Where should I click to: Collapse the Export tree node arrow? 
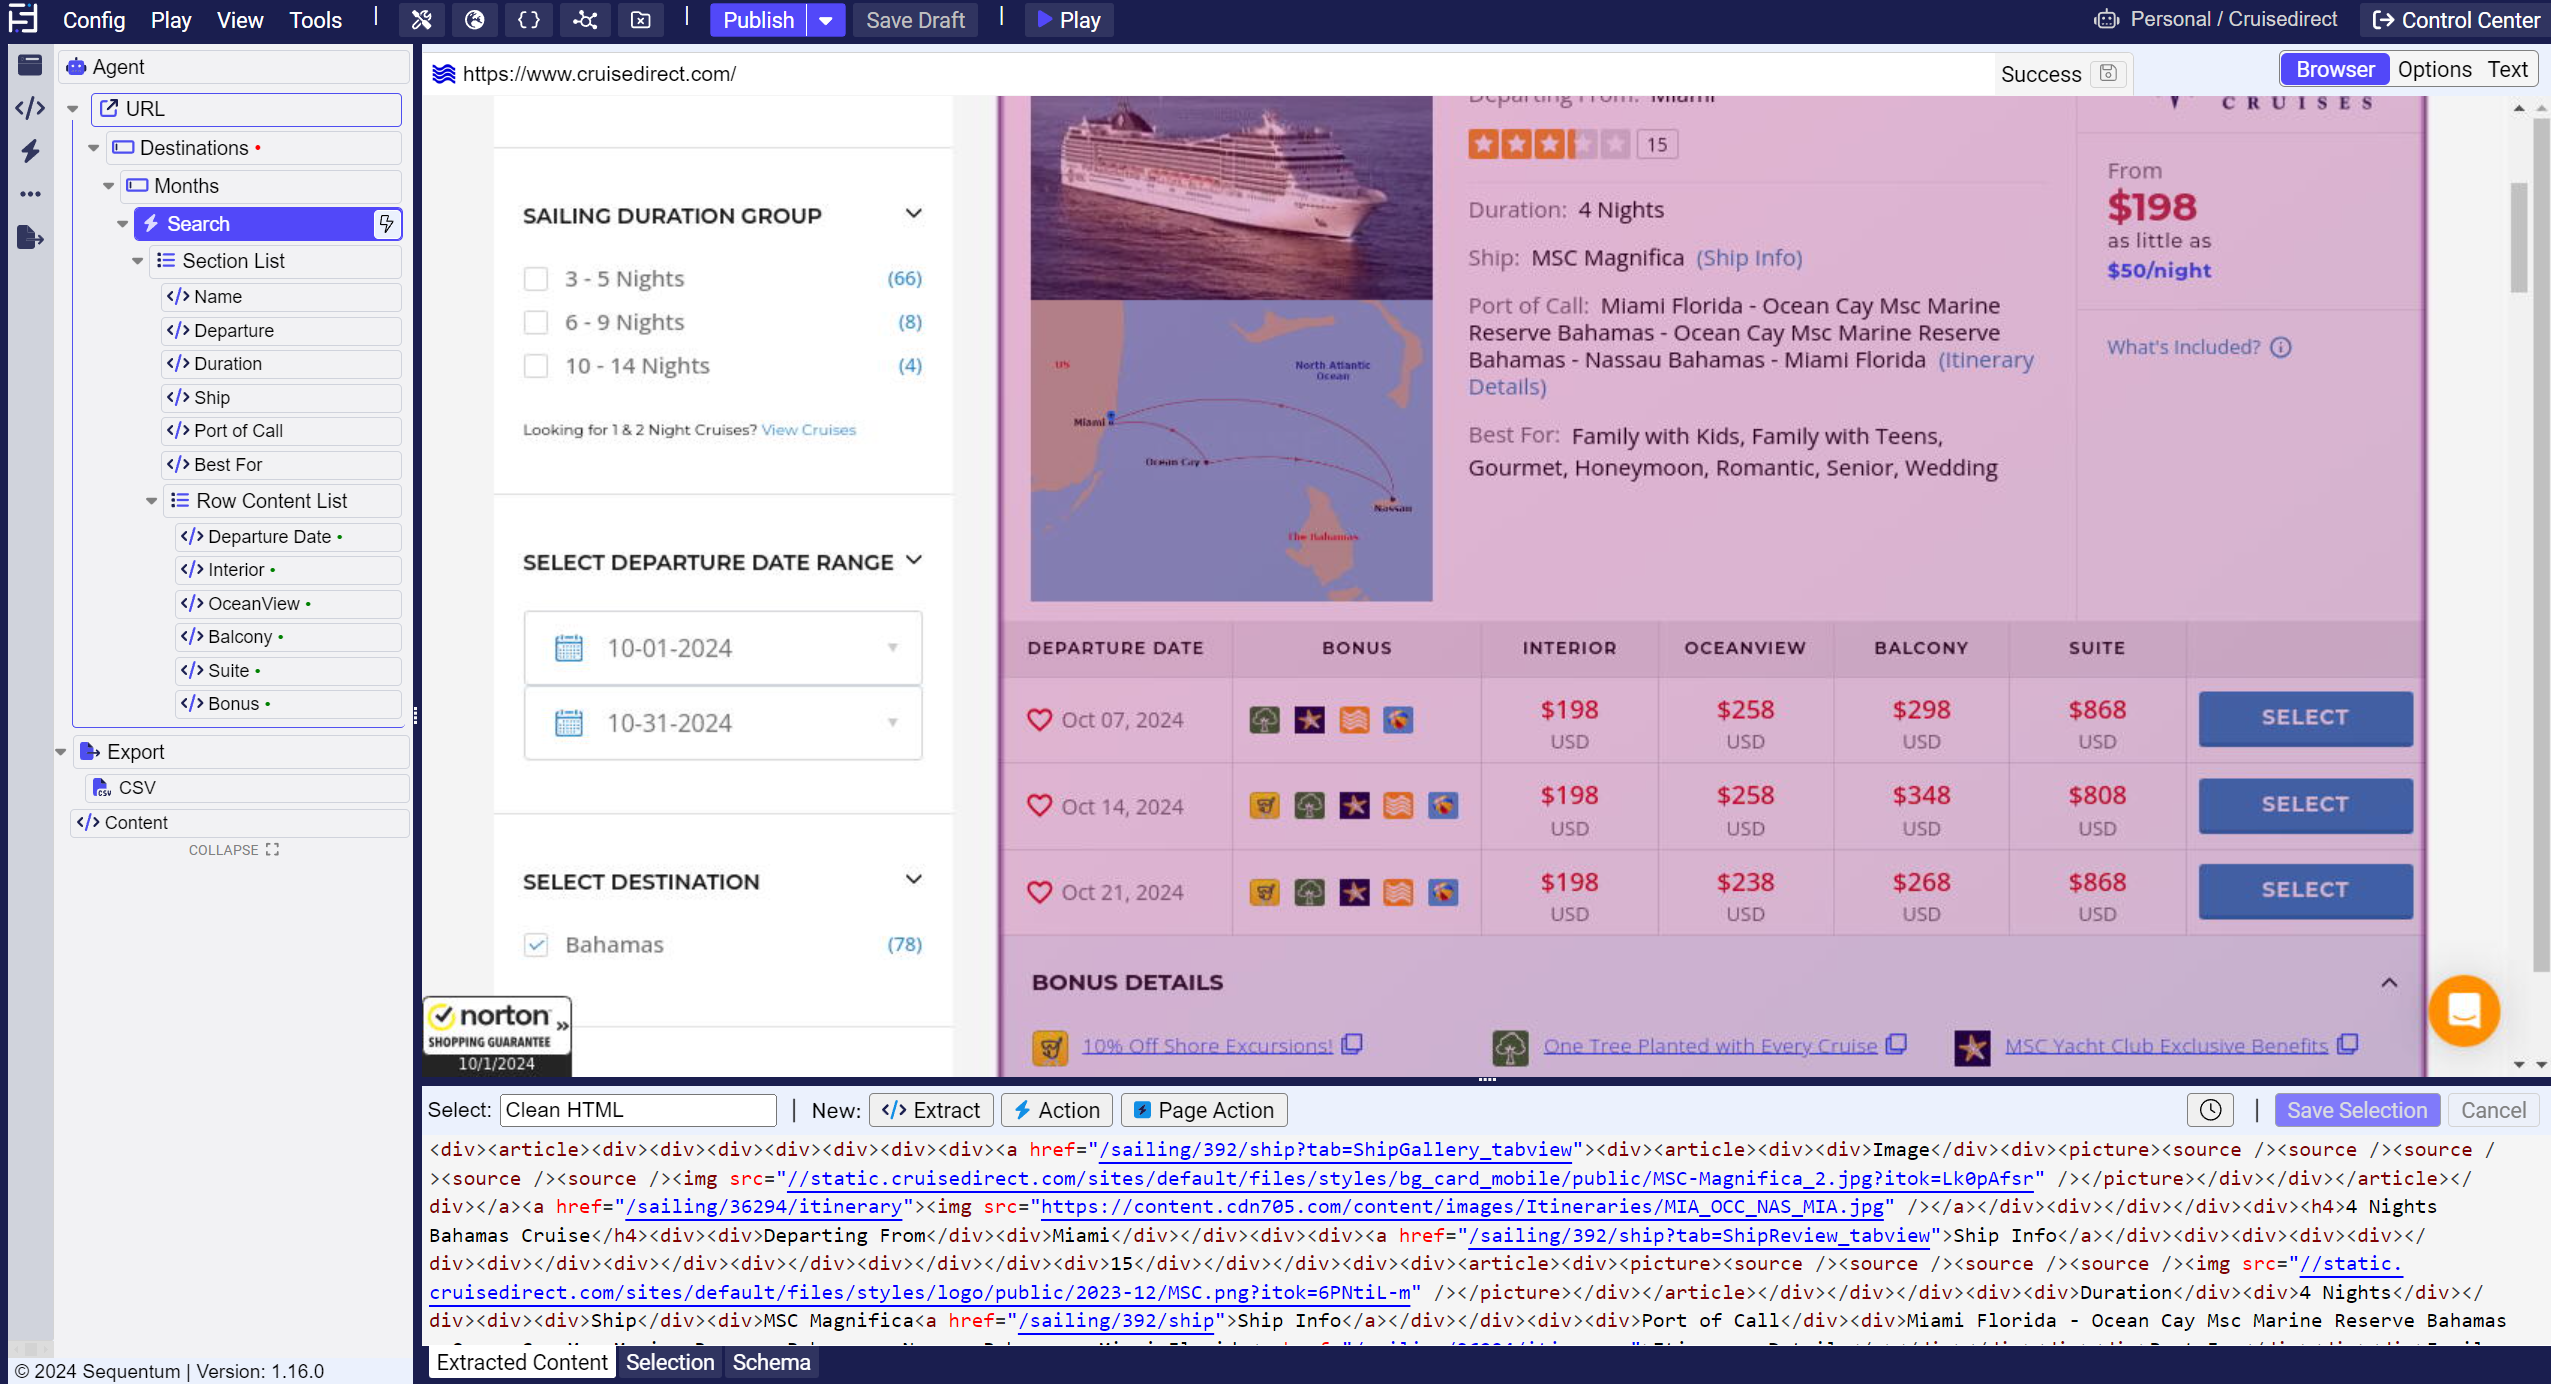pyautogui.click(x=61, y=752)
